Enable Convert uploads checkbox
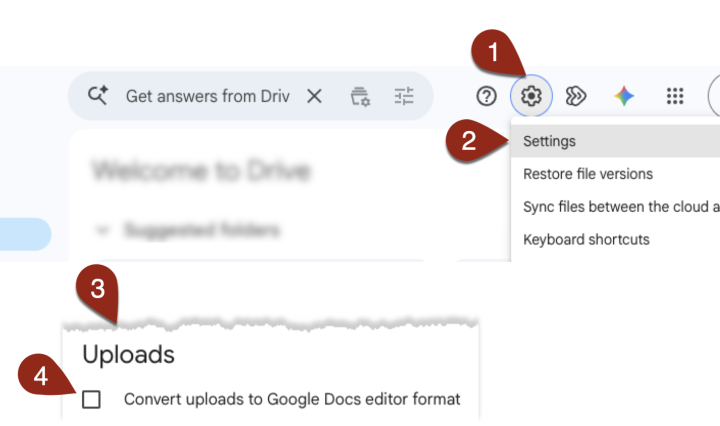This screenshot has height=426, width=720. 91,399
